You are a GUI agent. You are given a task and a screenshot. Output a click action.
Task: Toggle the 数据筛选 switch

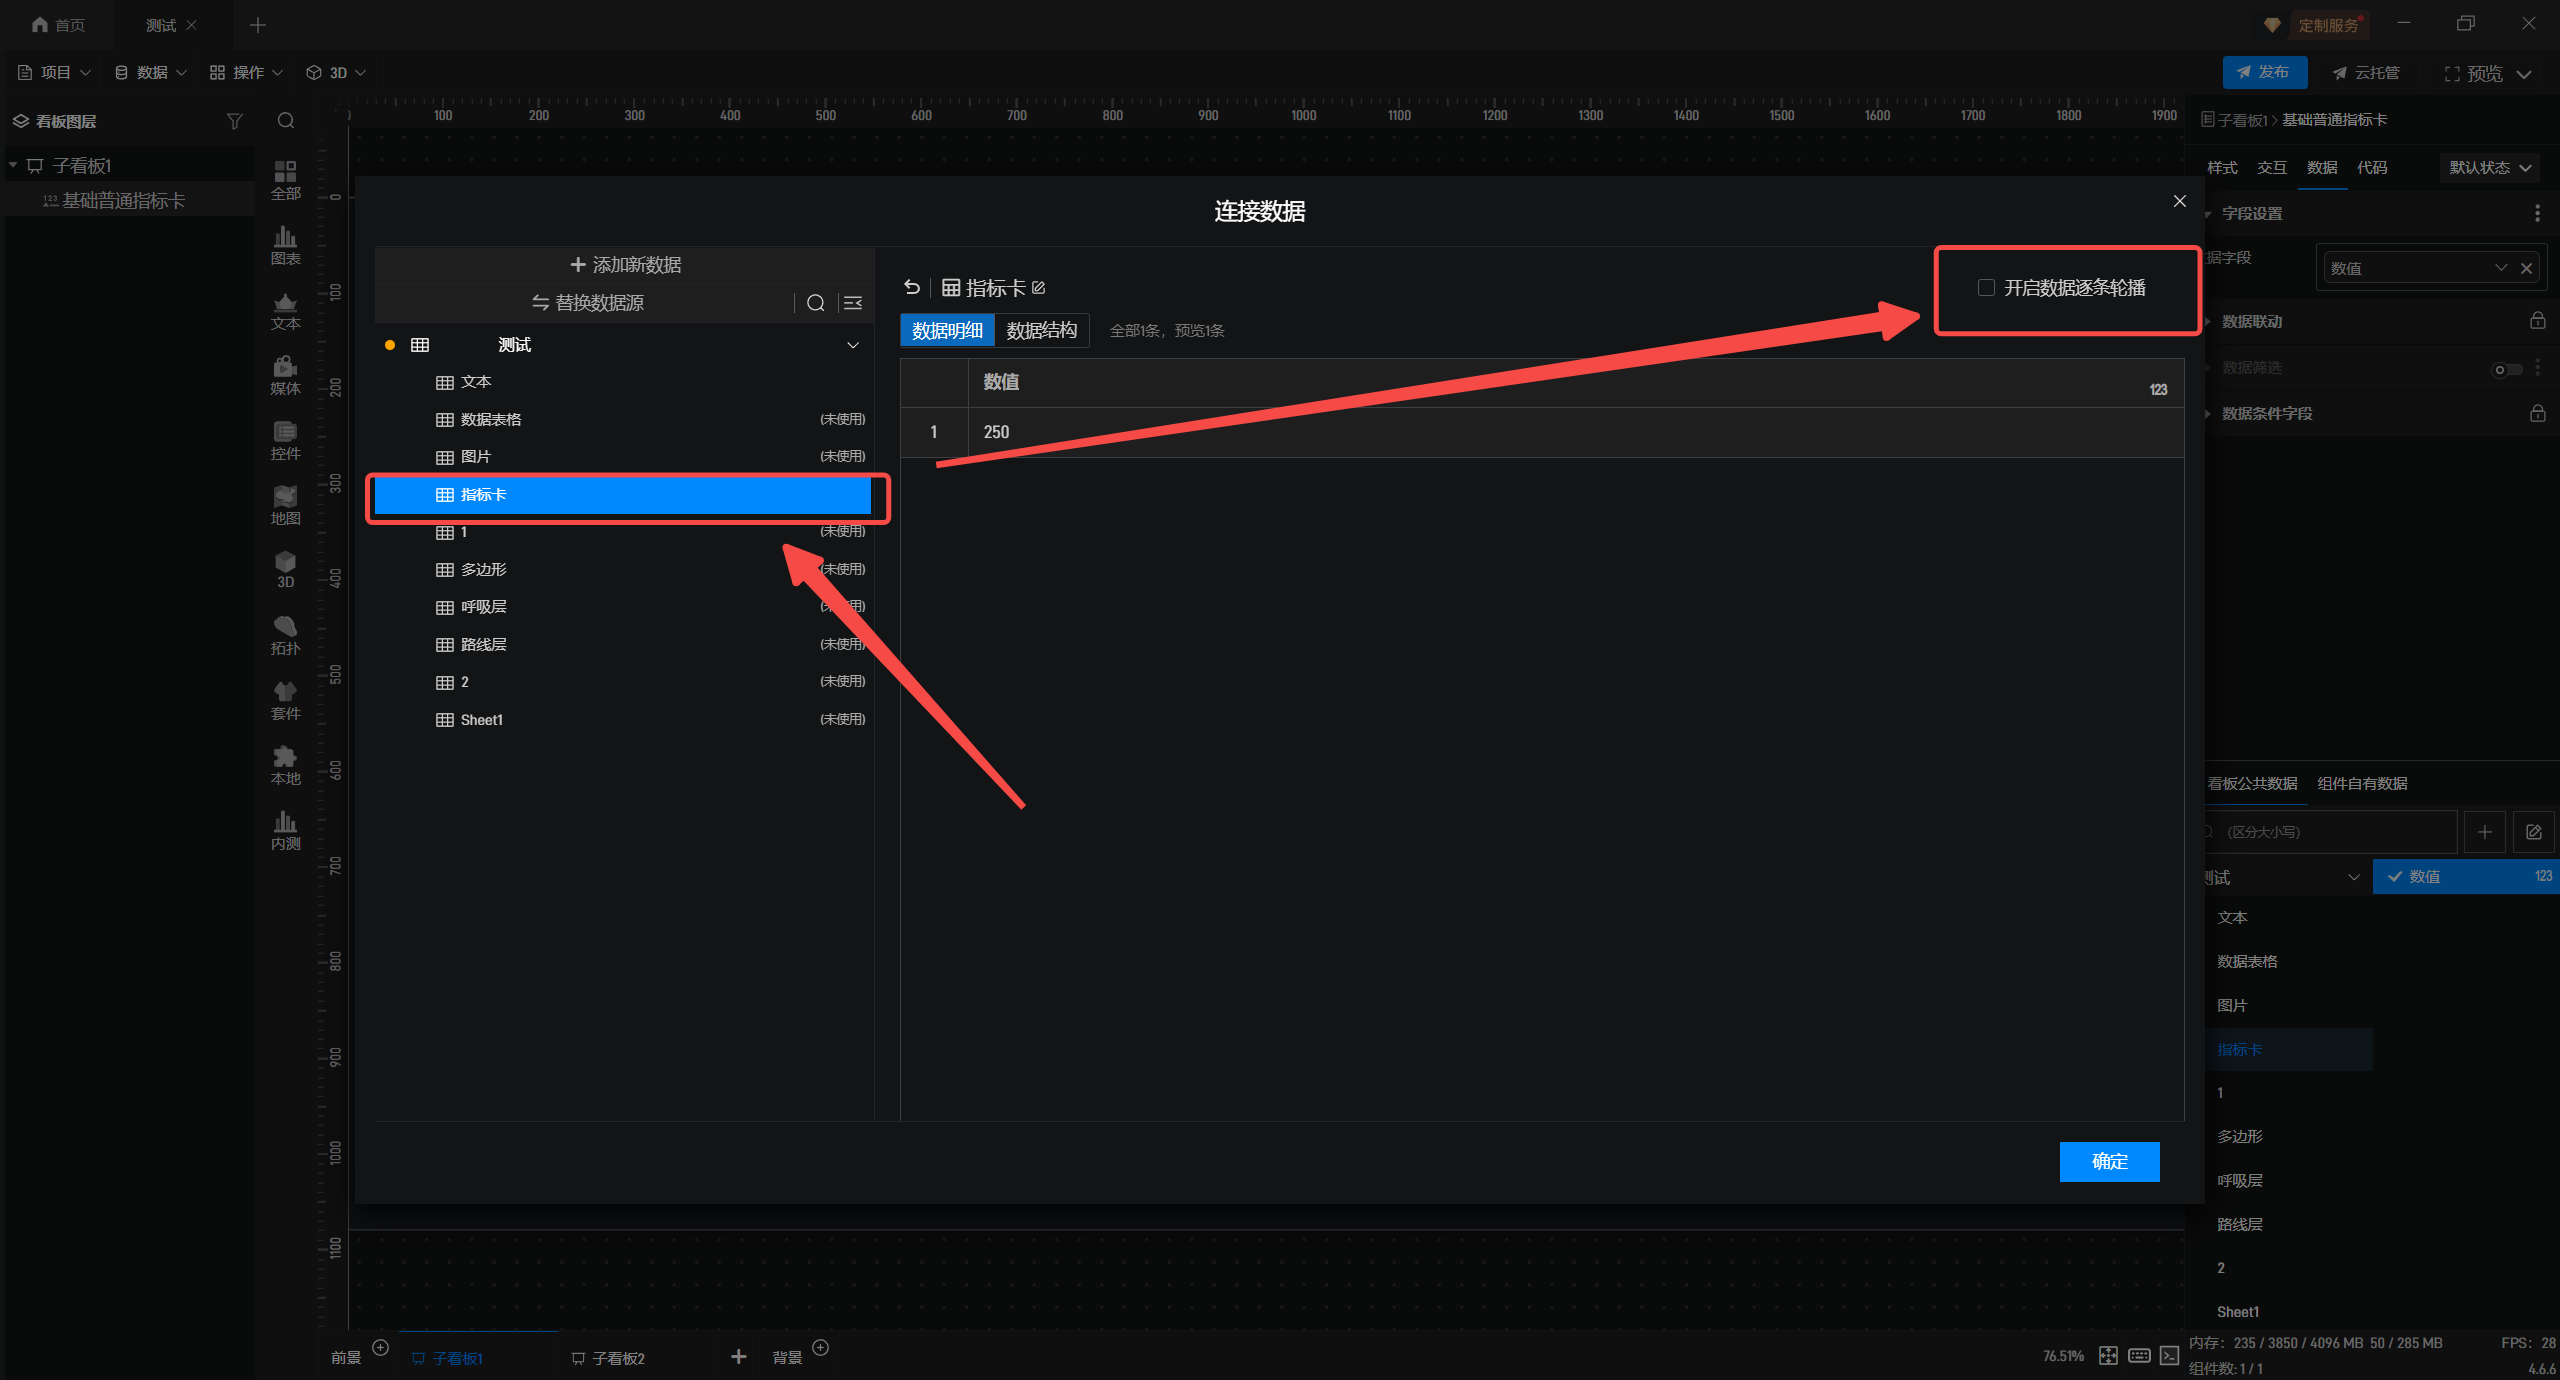click(2506, 369)
